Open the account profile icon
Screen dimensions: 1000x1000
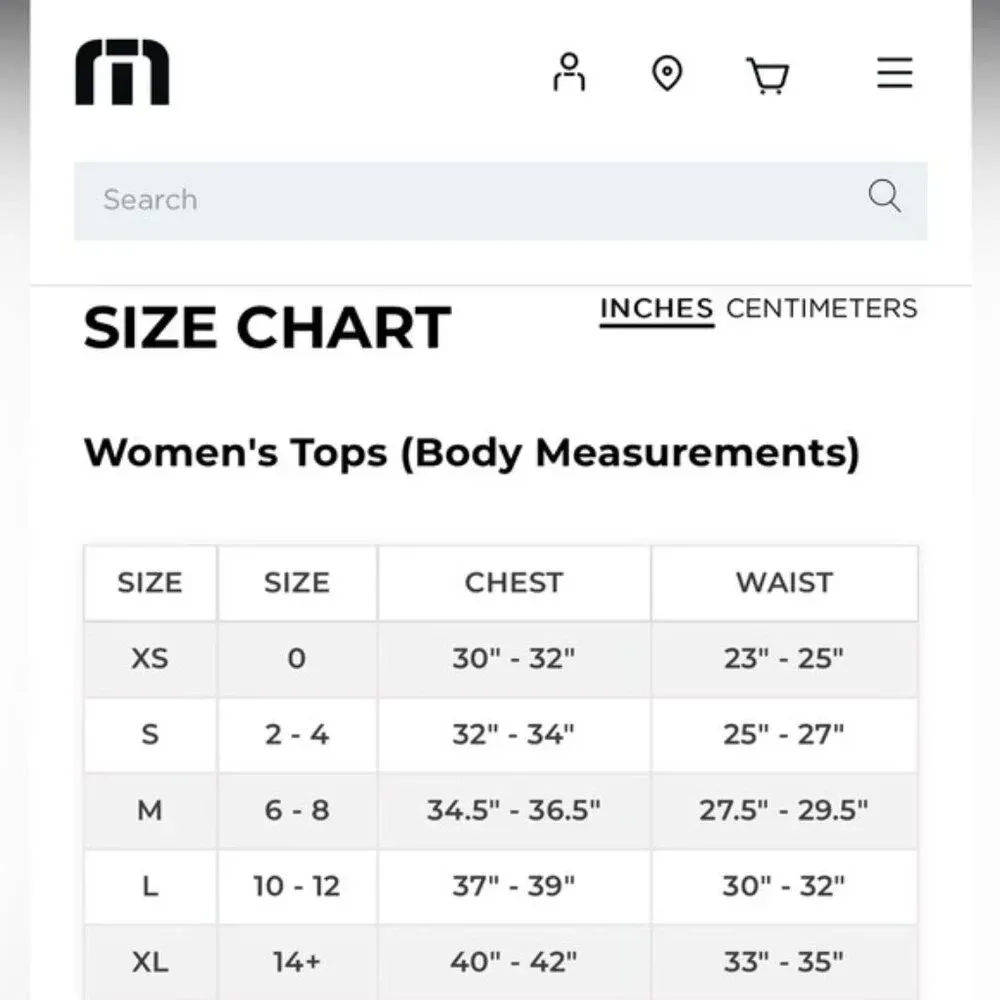[x=568, y=73]
